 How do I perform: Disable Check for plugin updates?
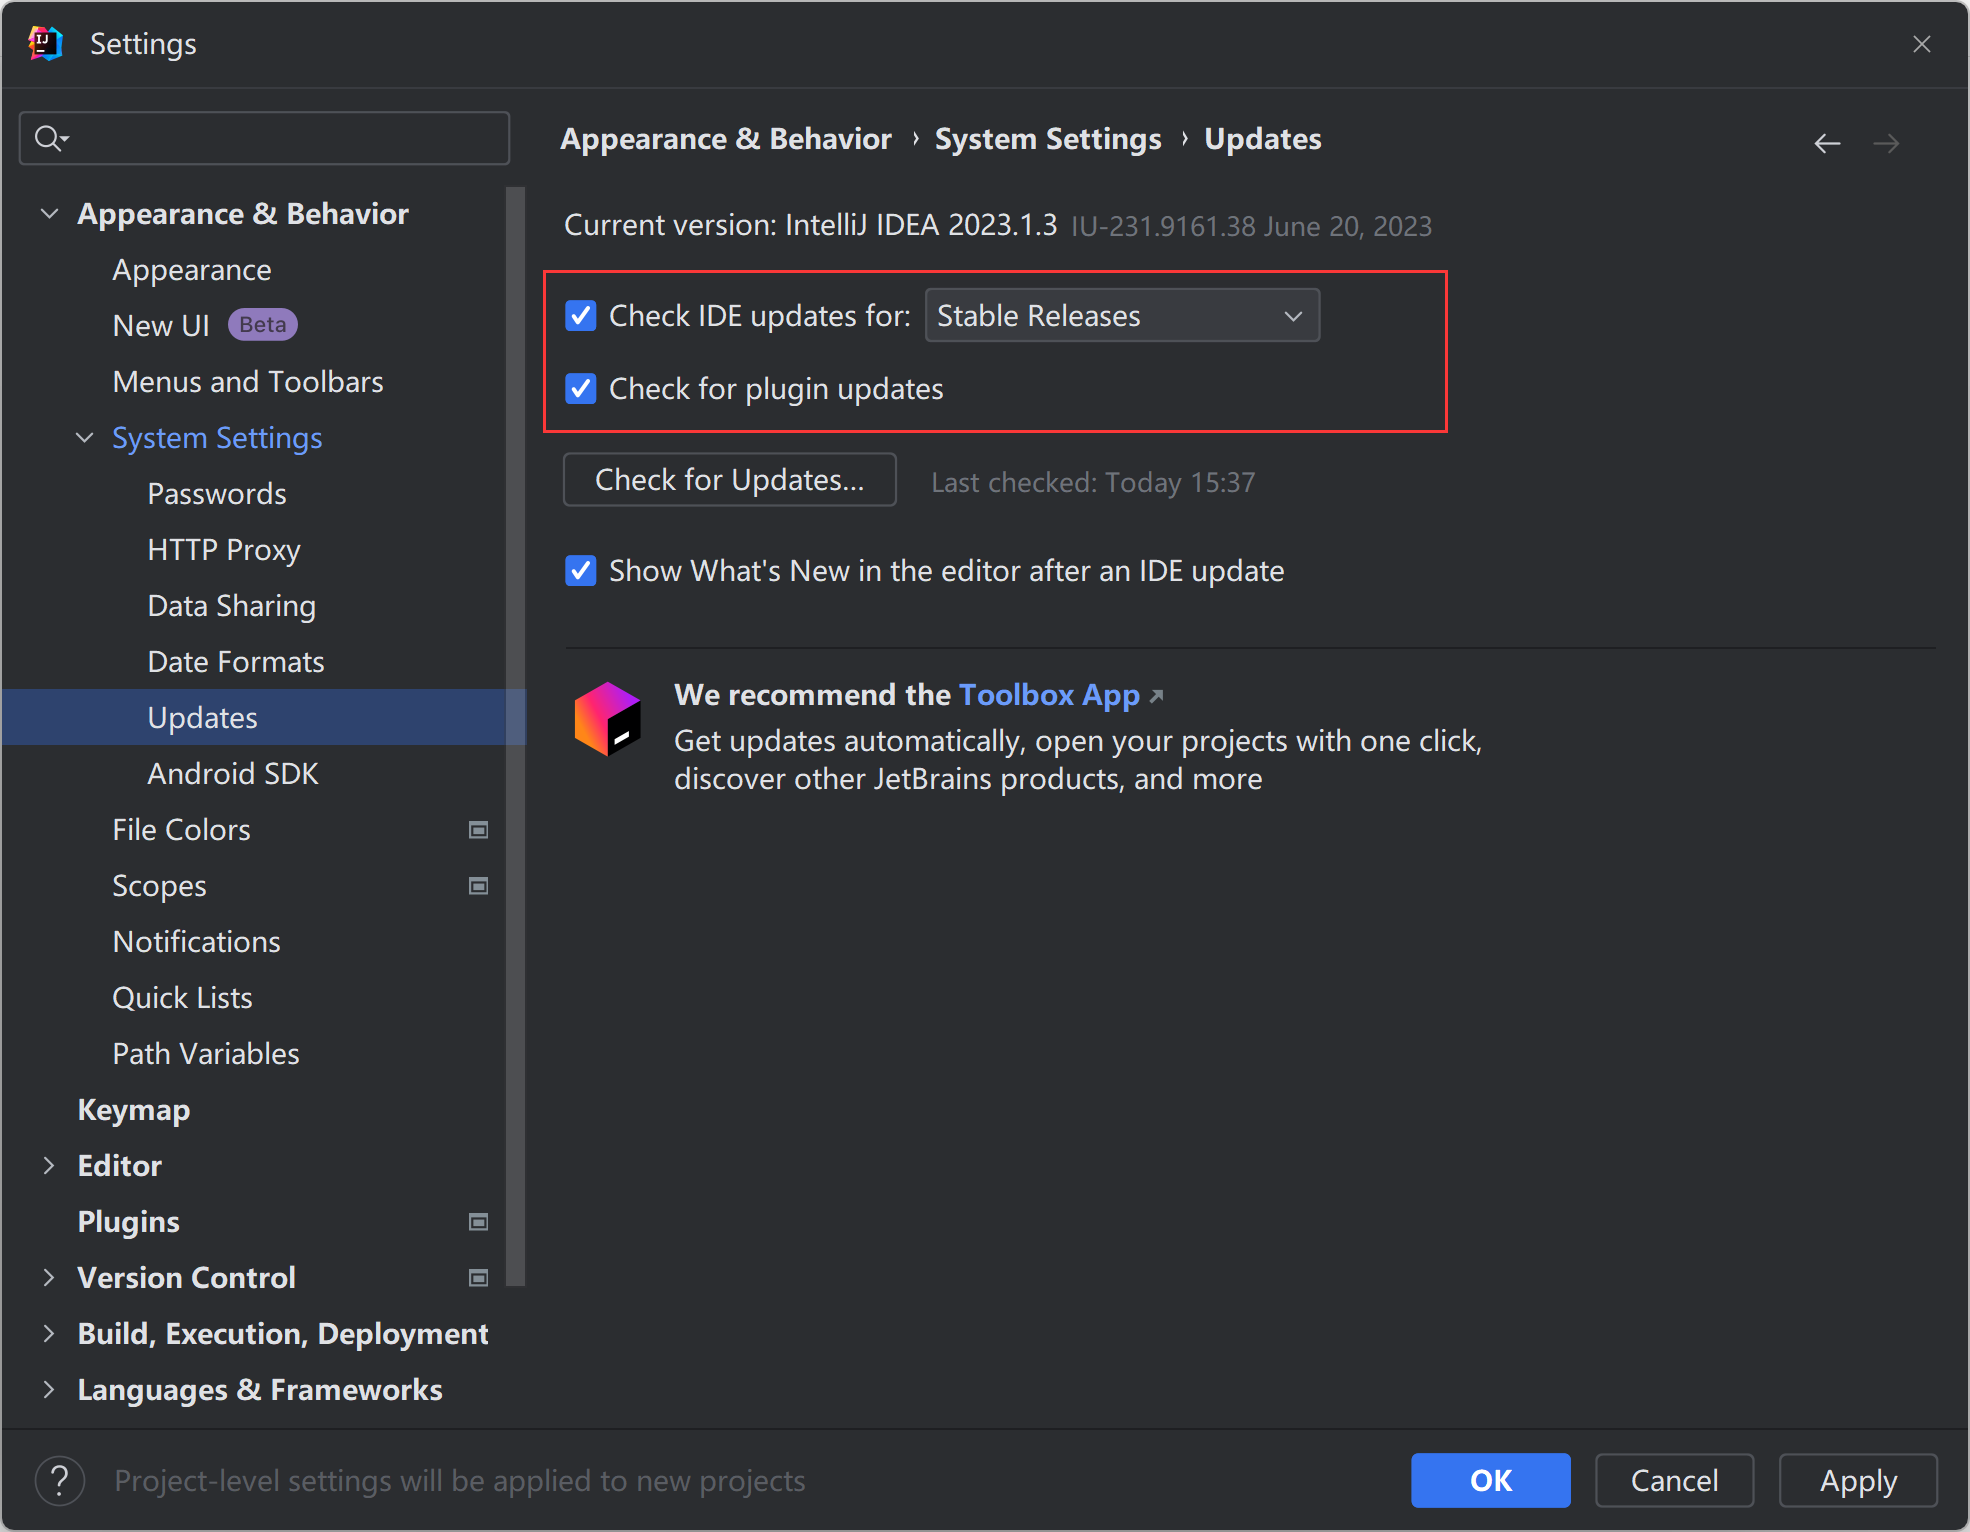(582, 389)
